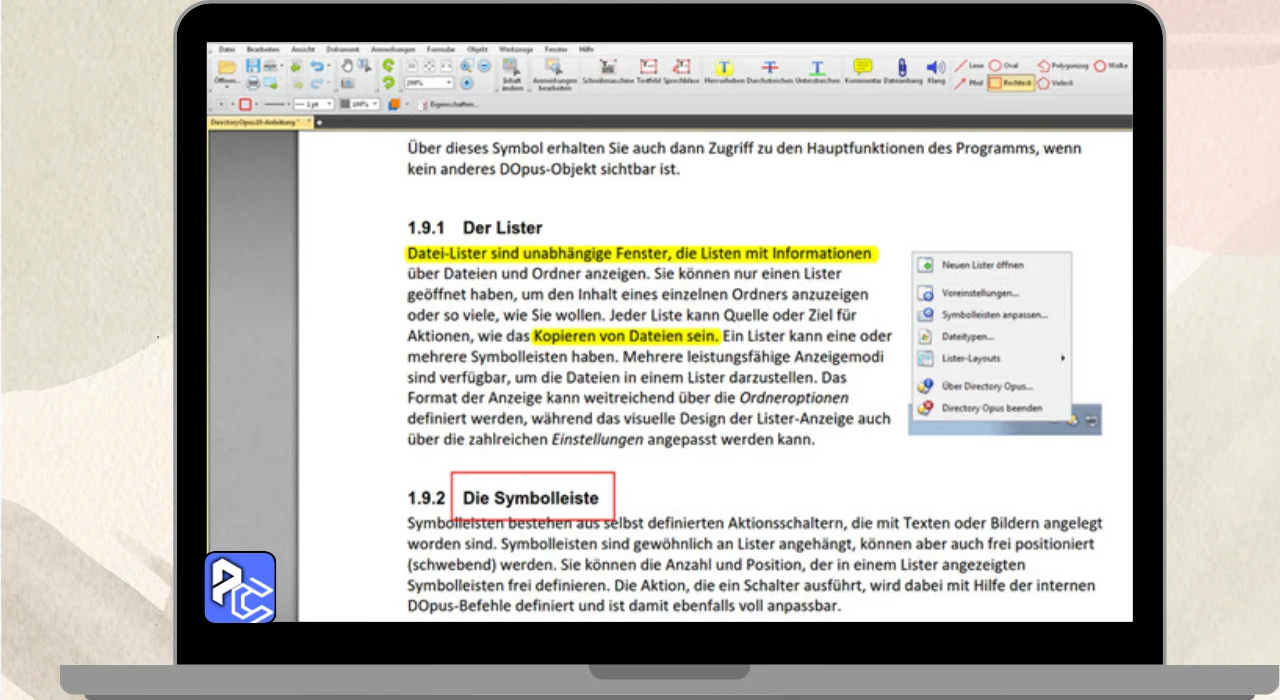Click the orange fill color swatch

395,104
